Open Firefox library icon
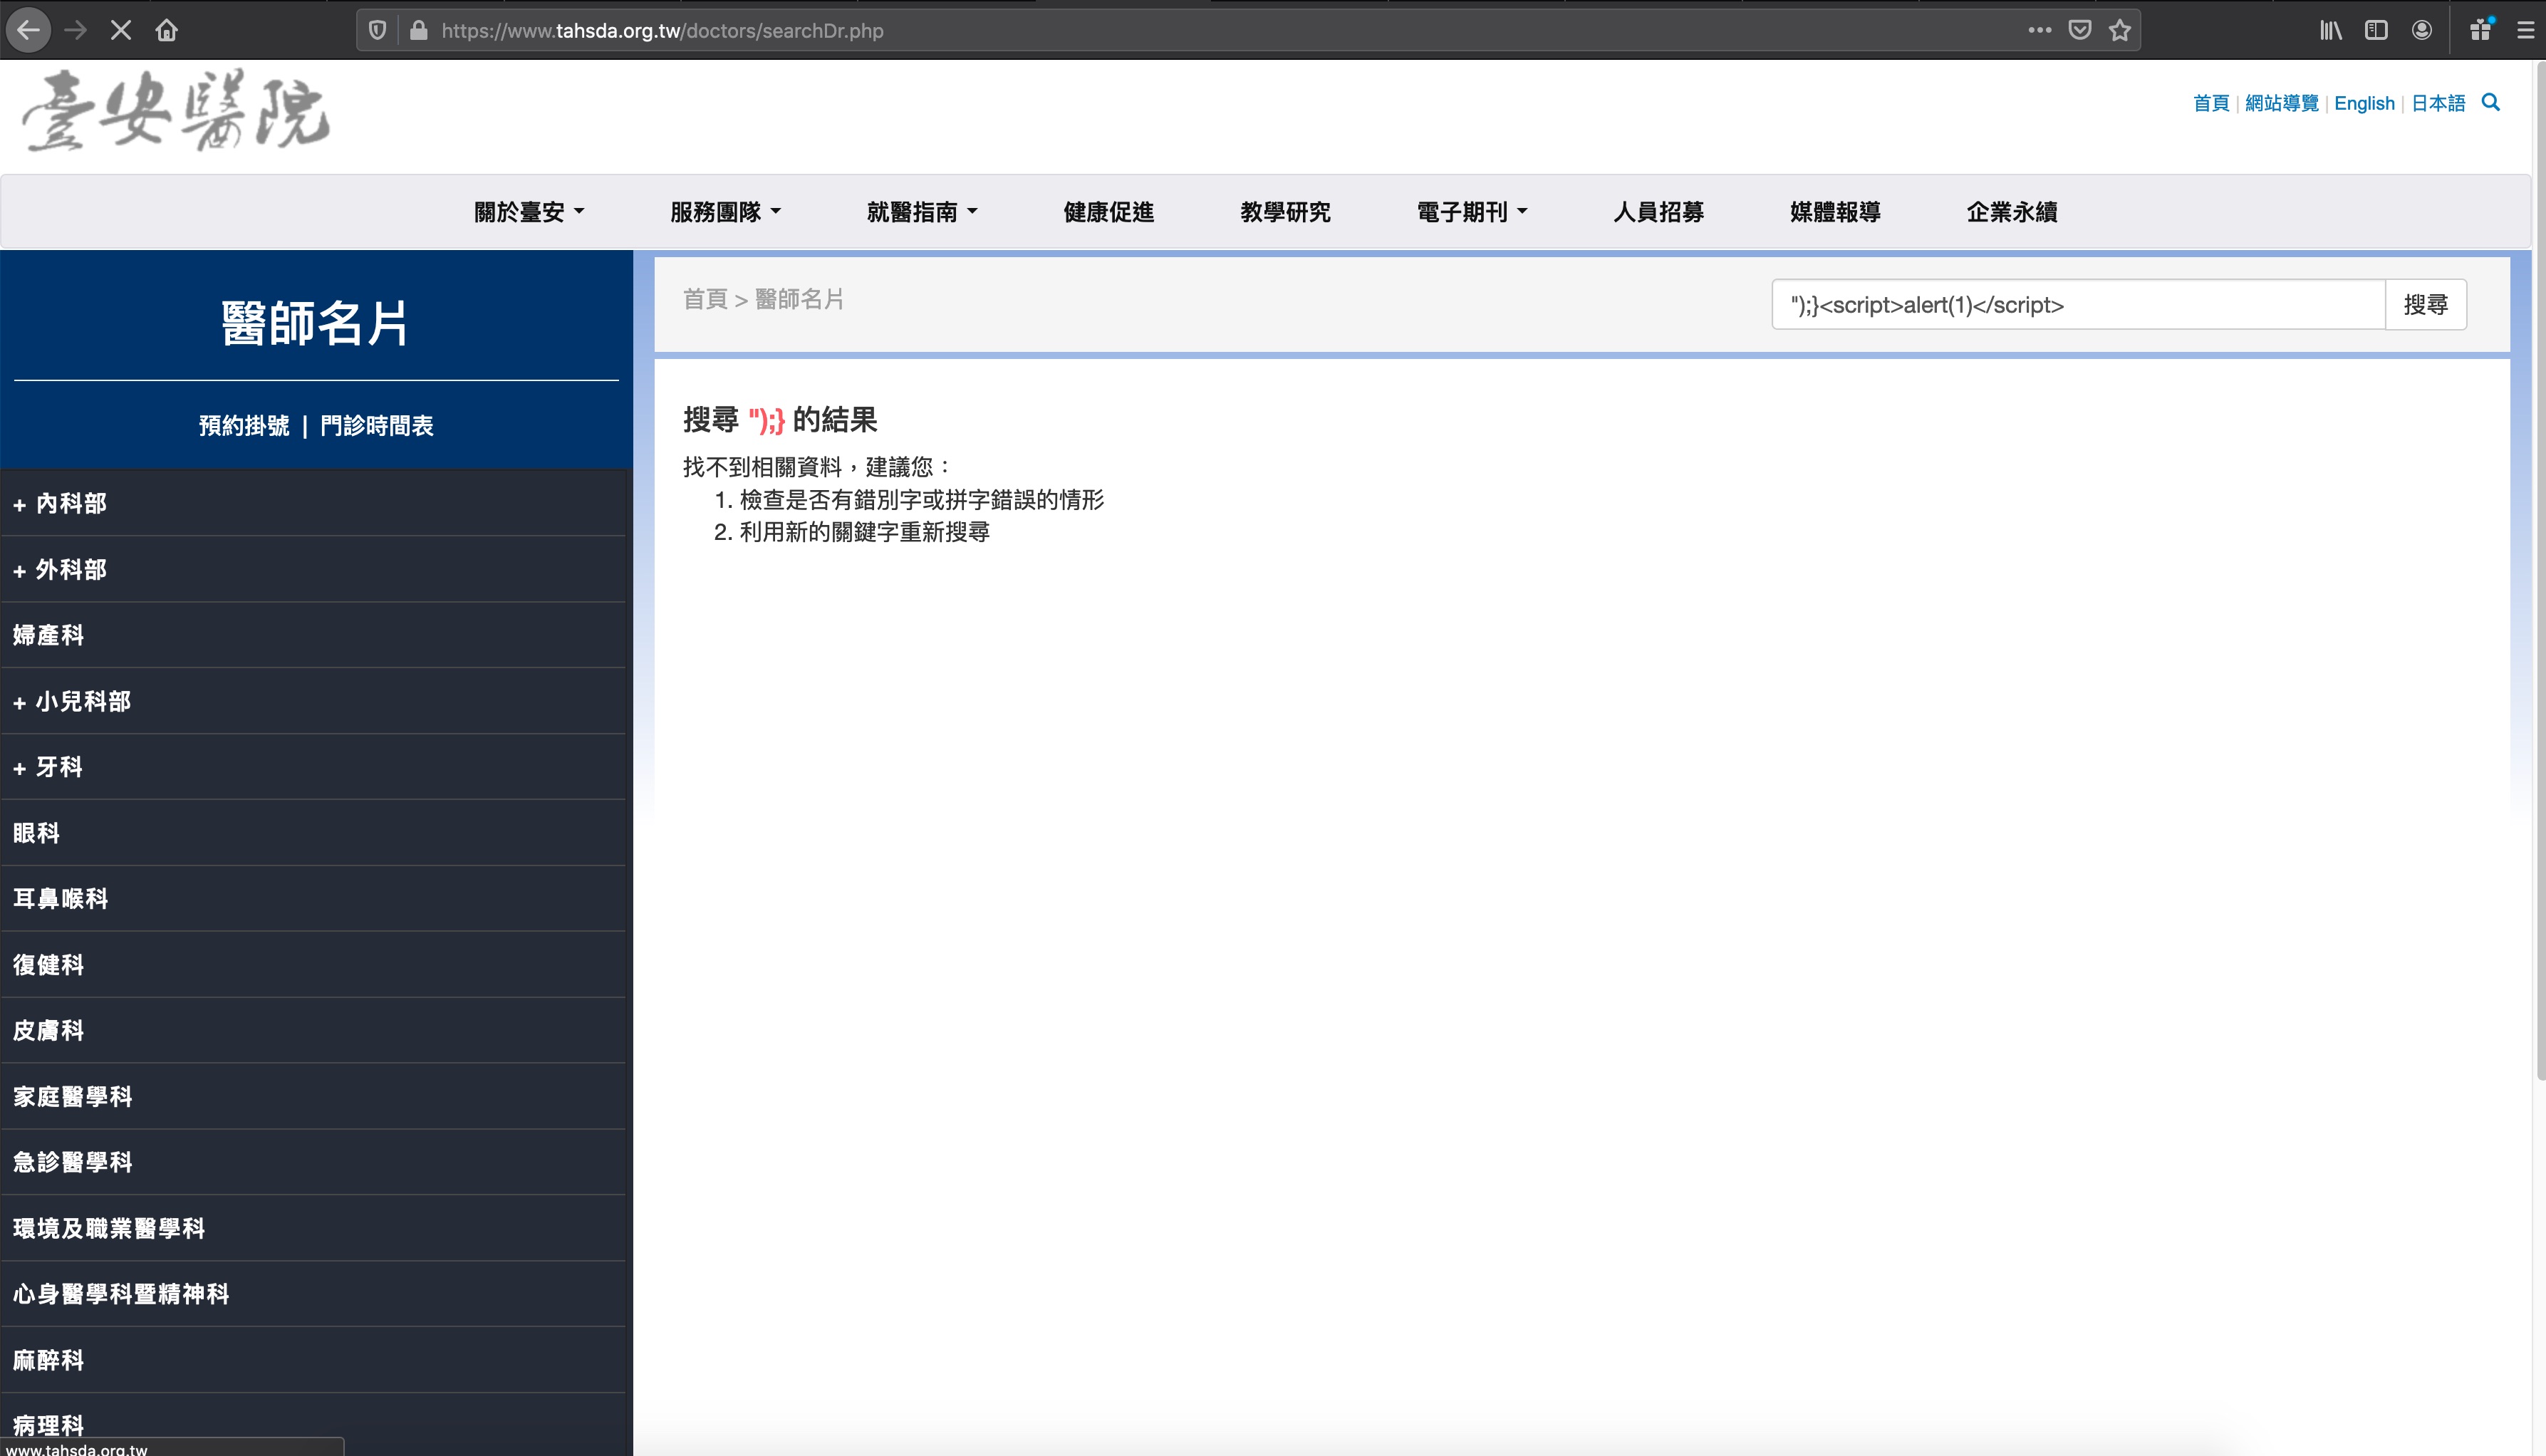 point(2330,30)
